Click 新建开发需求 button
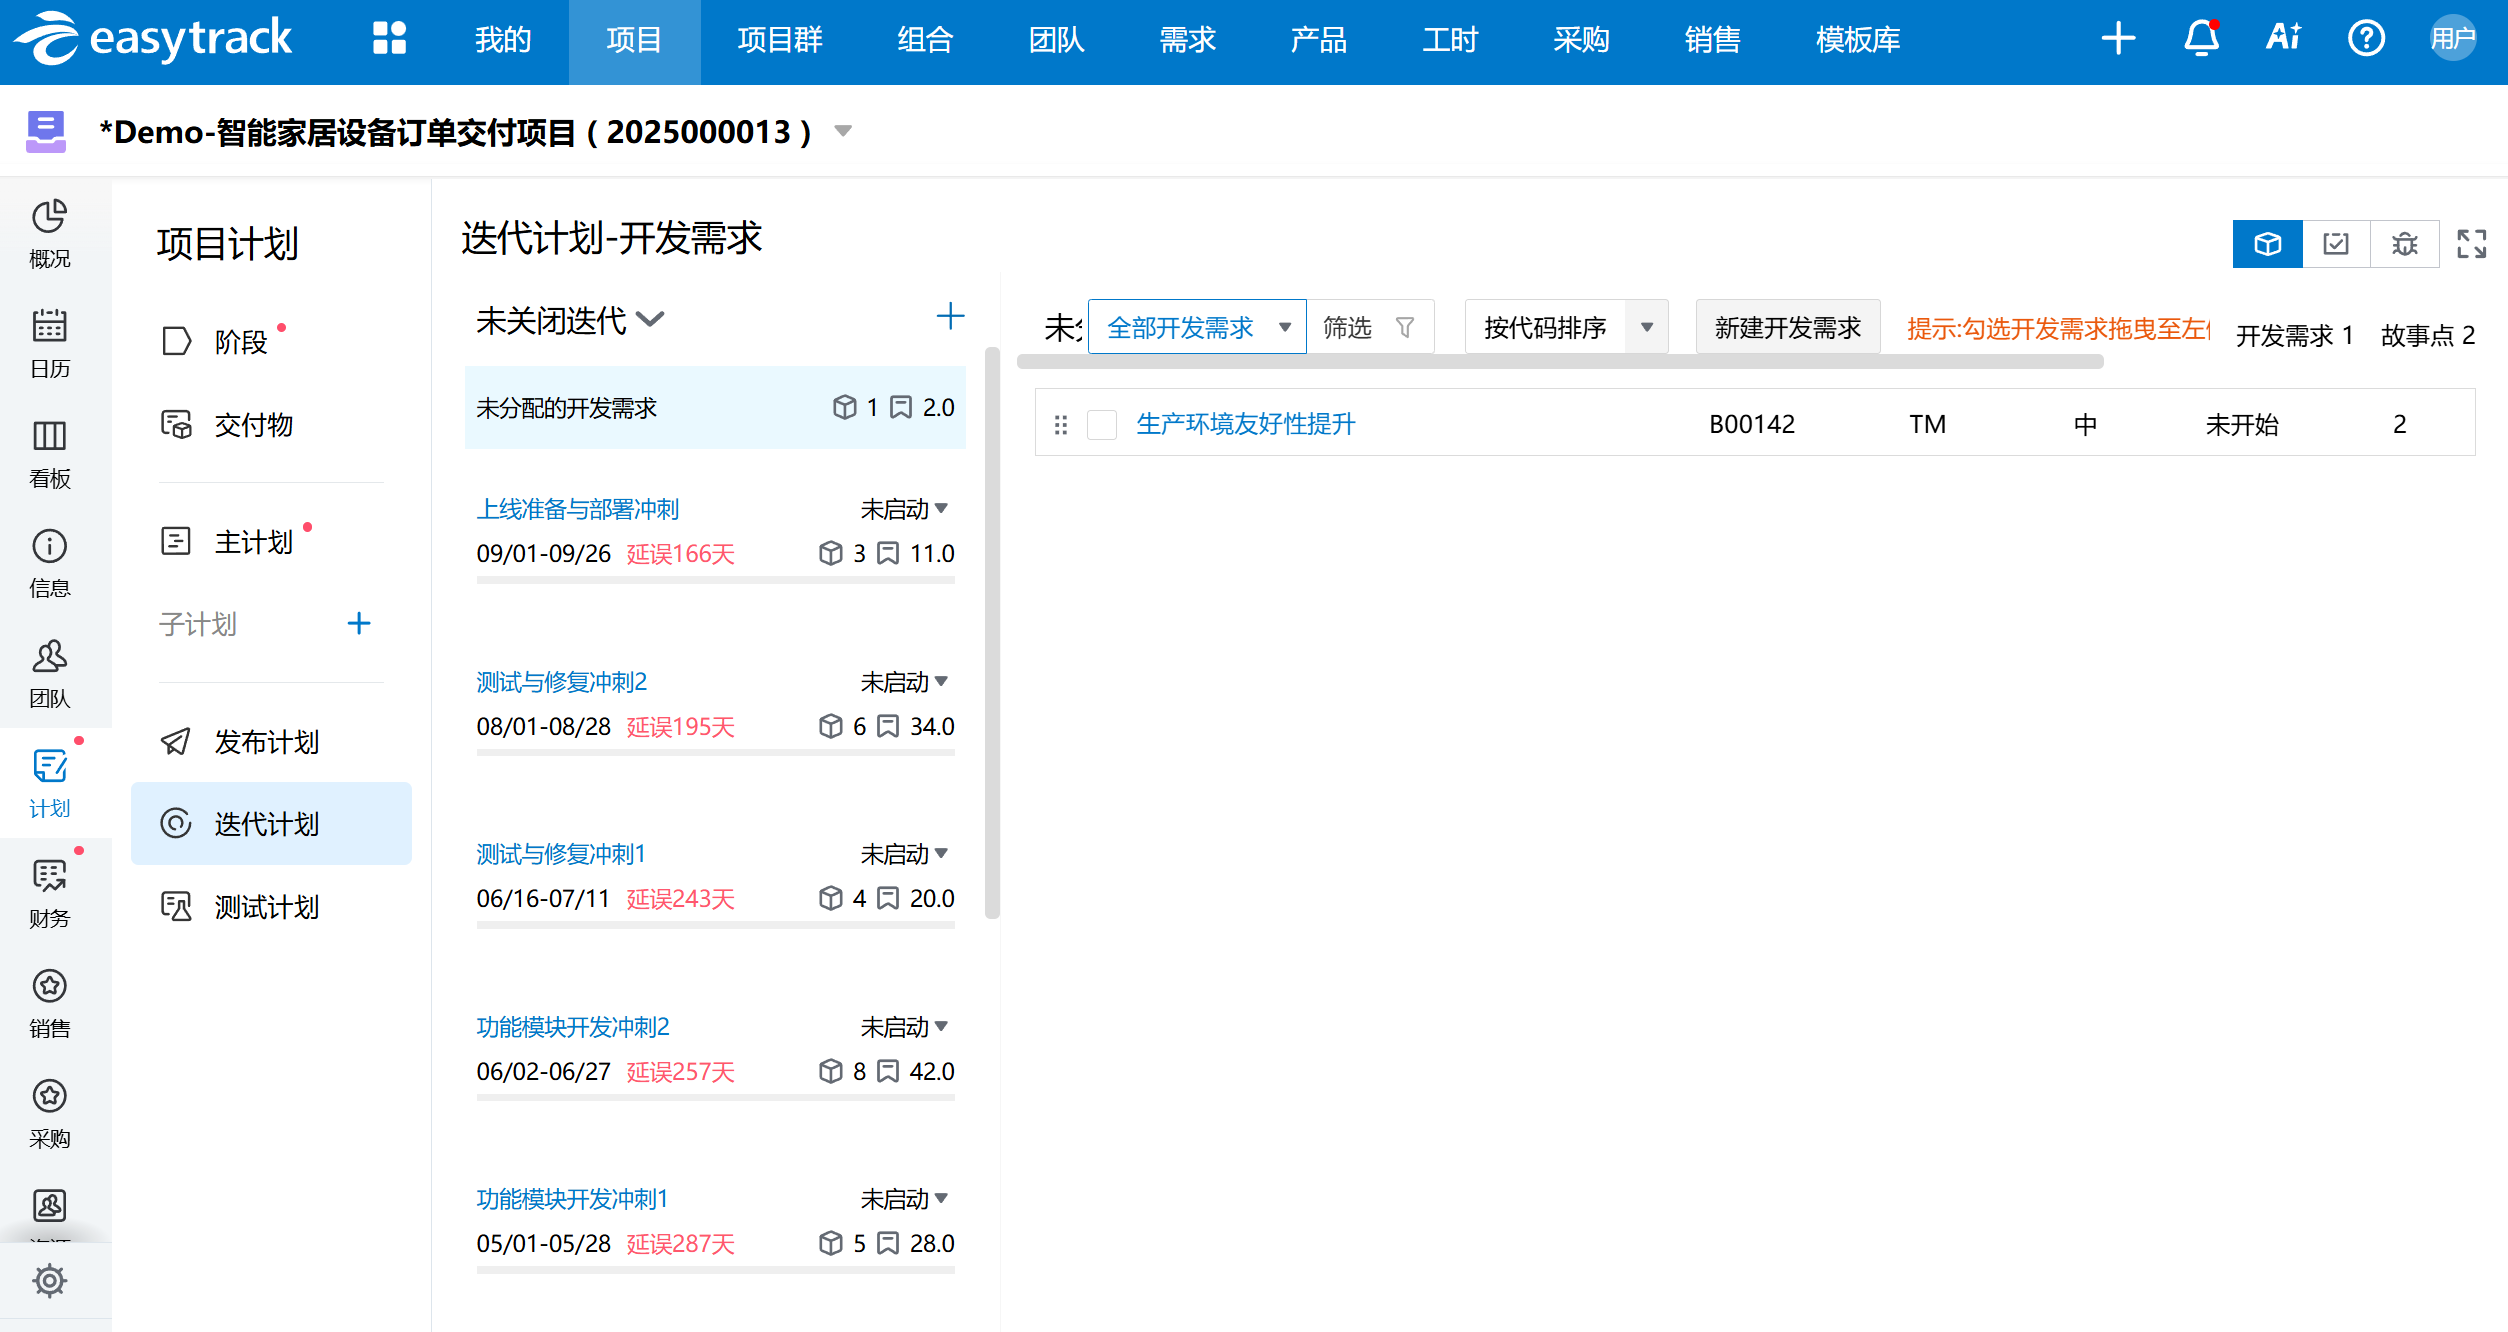The width and height of the screenshot is (2508, 1332). pos(1787,327)
